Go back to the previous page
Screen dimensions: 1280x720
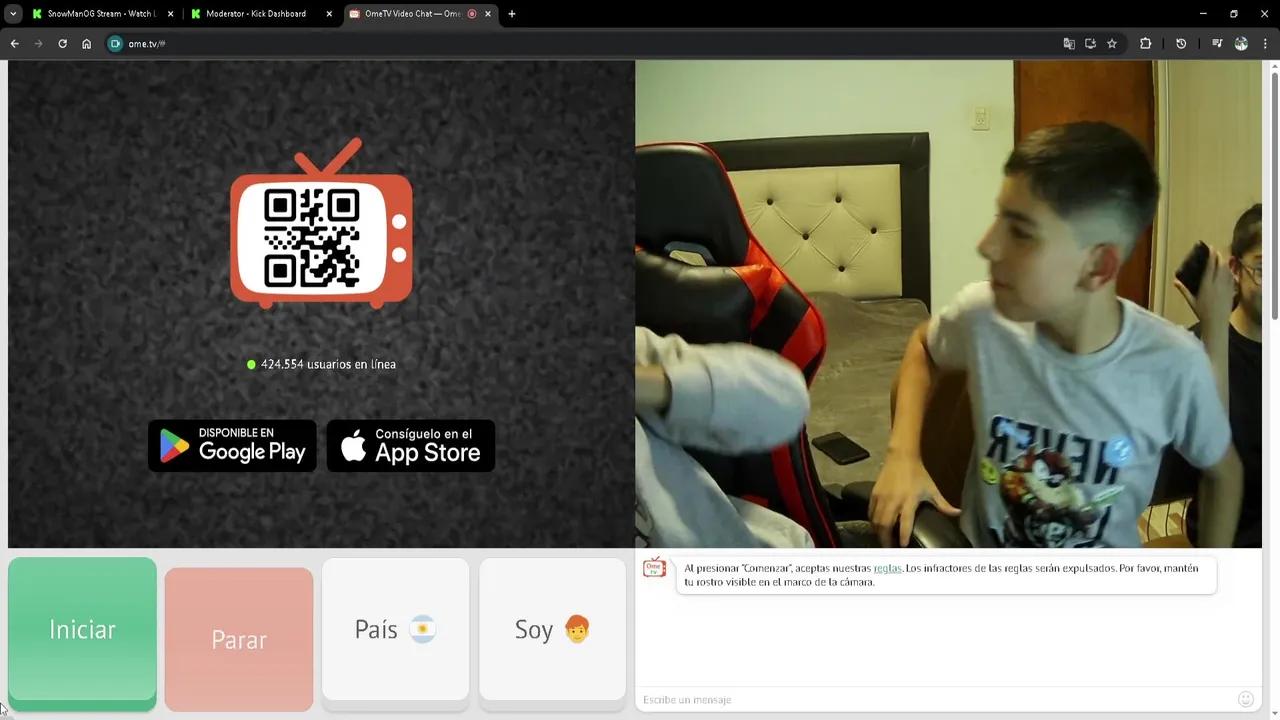(14, 44)
